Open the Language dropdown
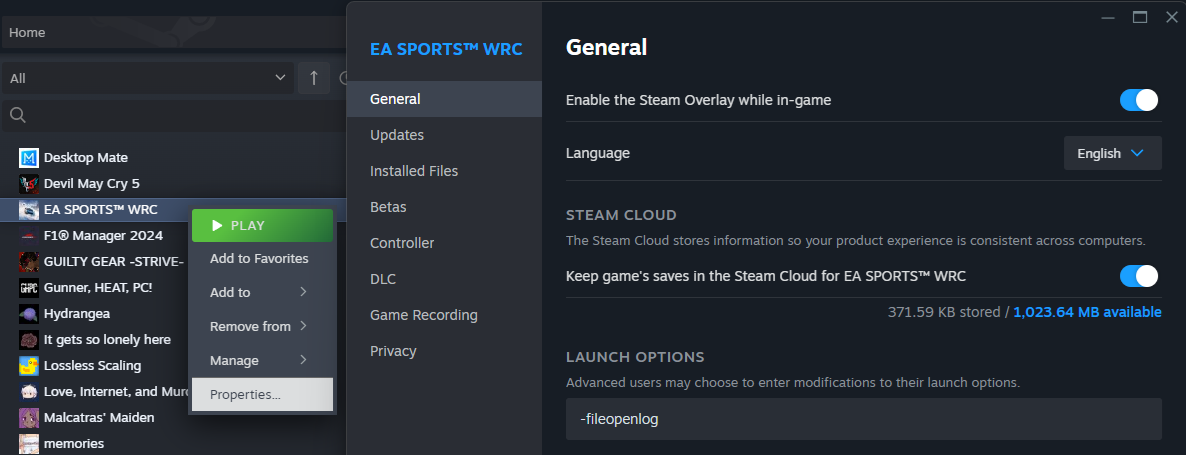Screen dimensions: 1186x455 point(1112,154)
